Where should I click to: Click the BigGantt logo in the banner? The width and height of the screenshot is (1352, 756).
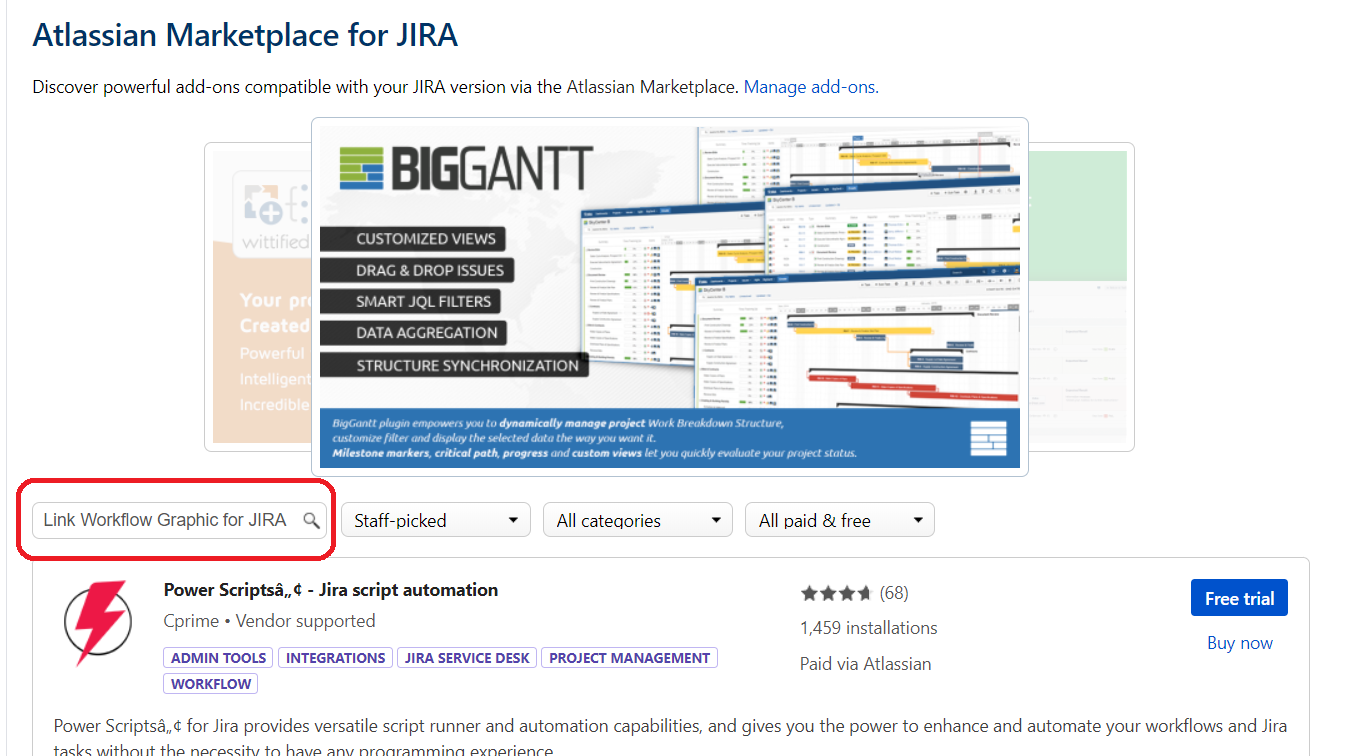(x=466, y=169)
